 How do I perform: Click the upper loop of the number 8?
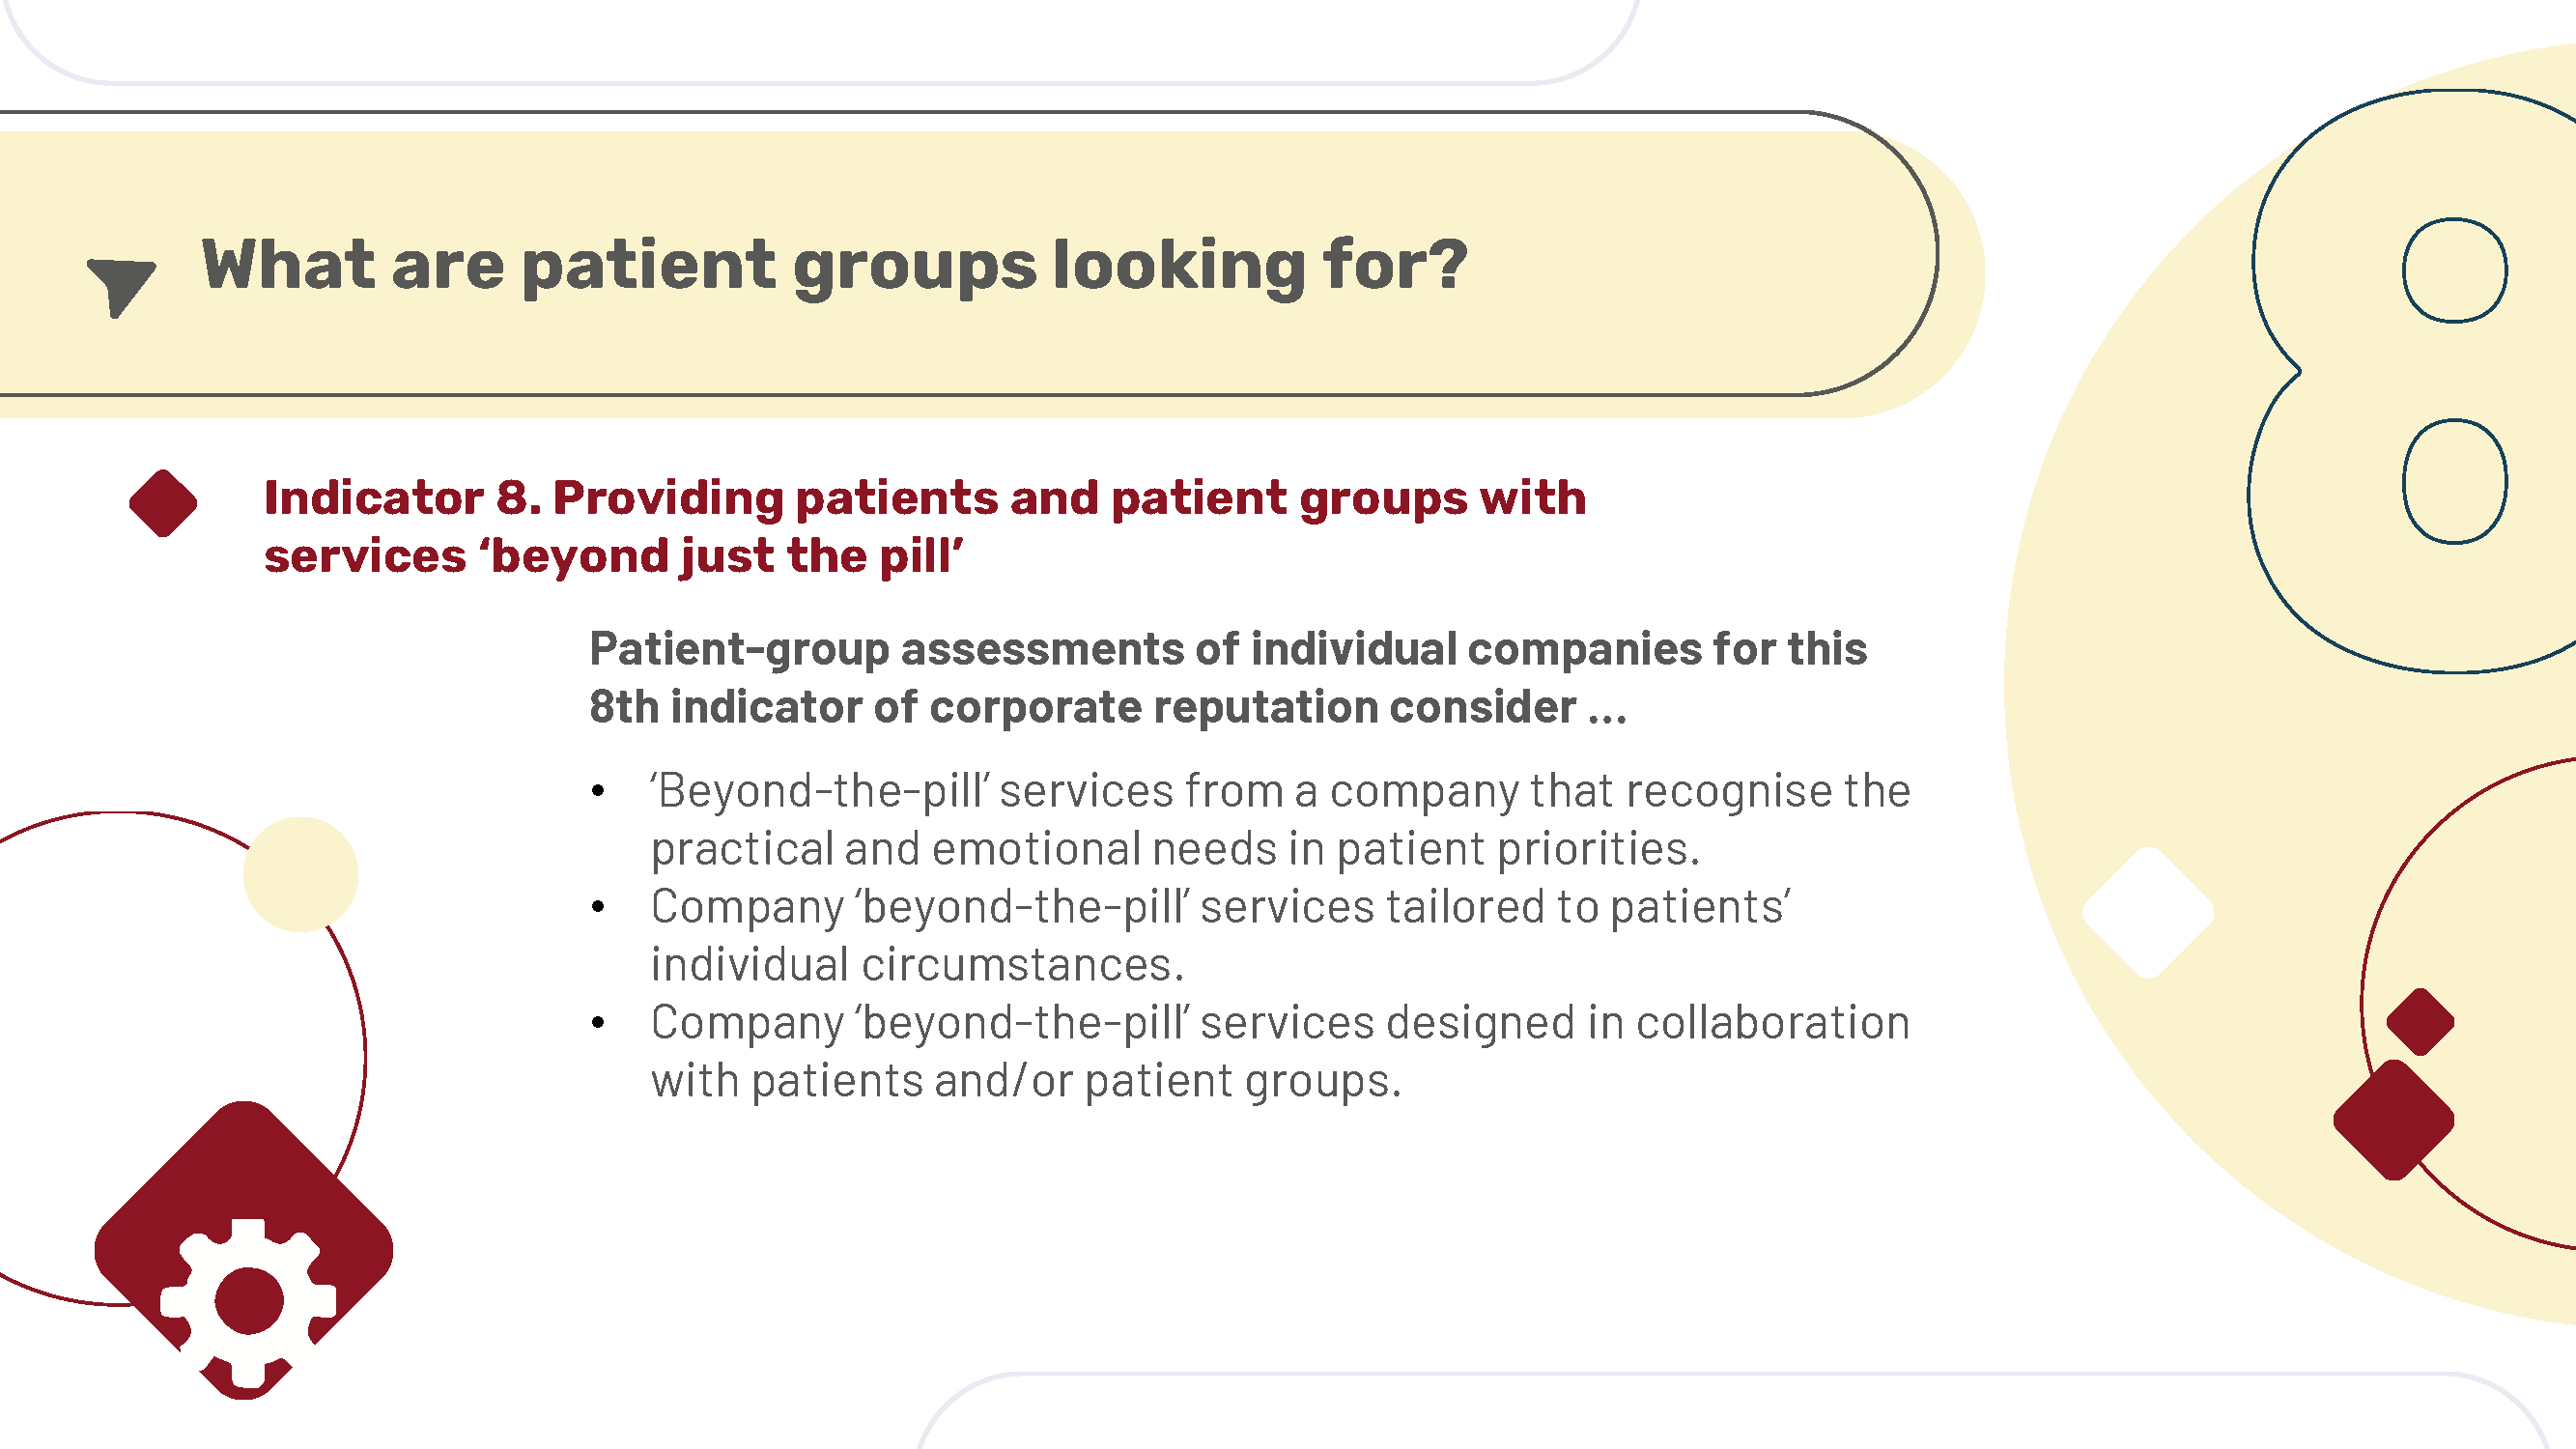[x=2454, y=270]
